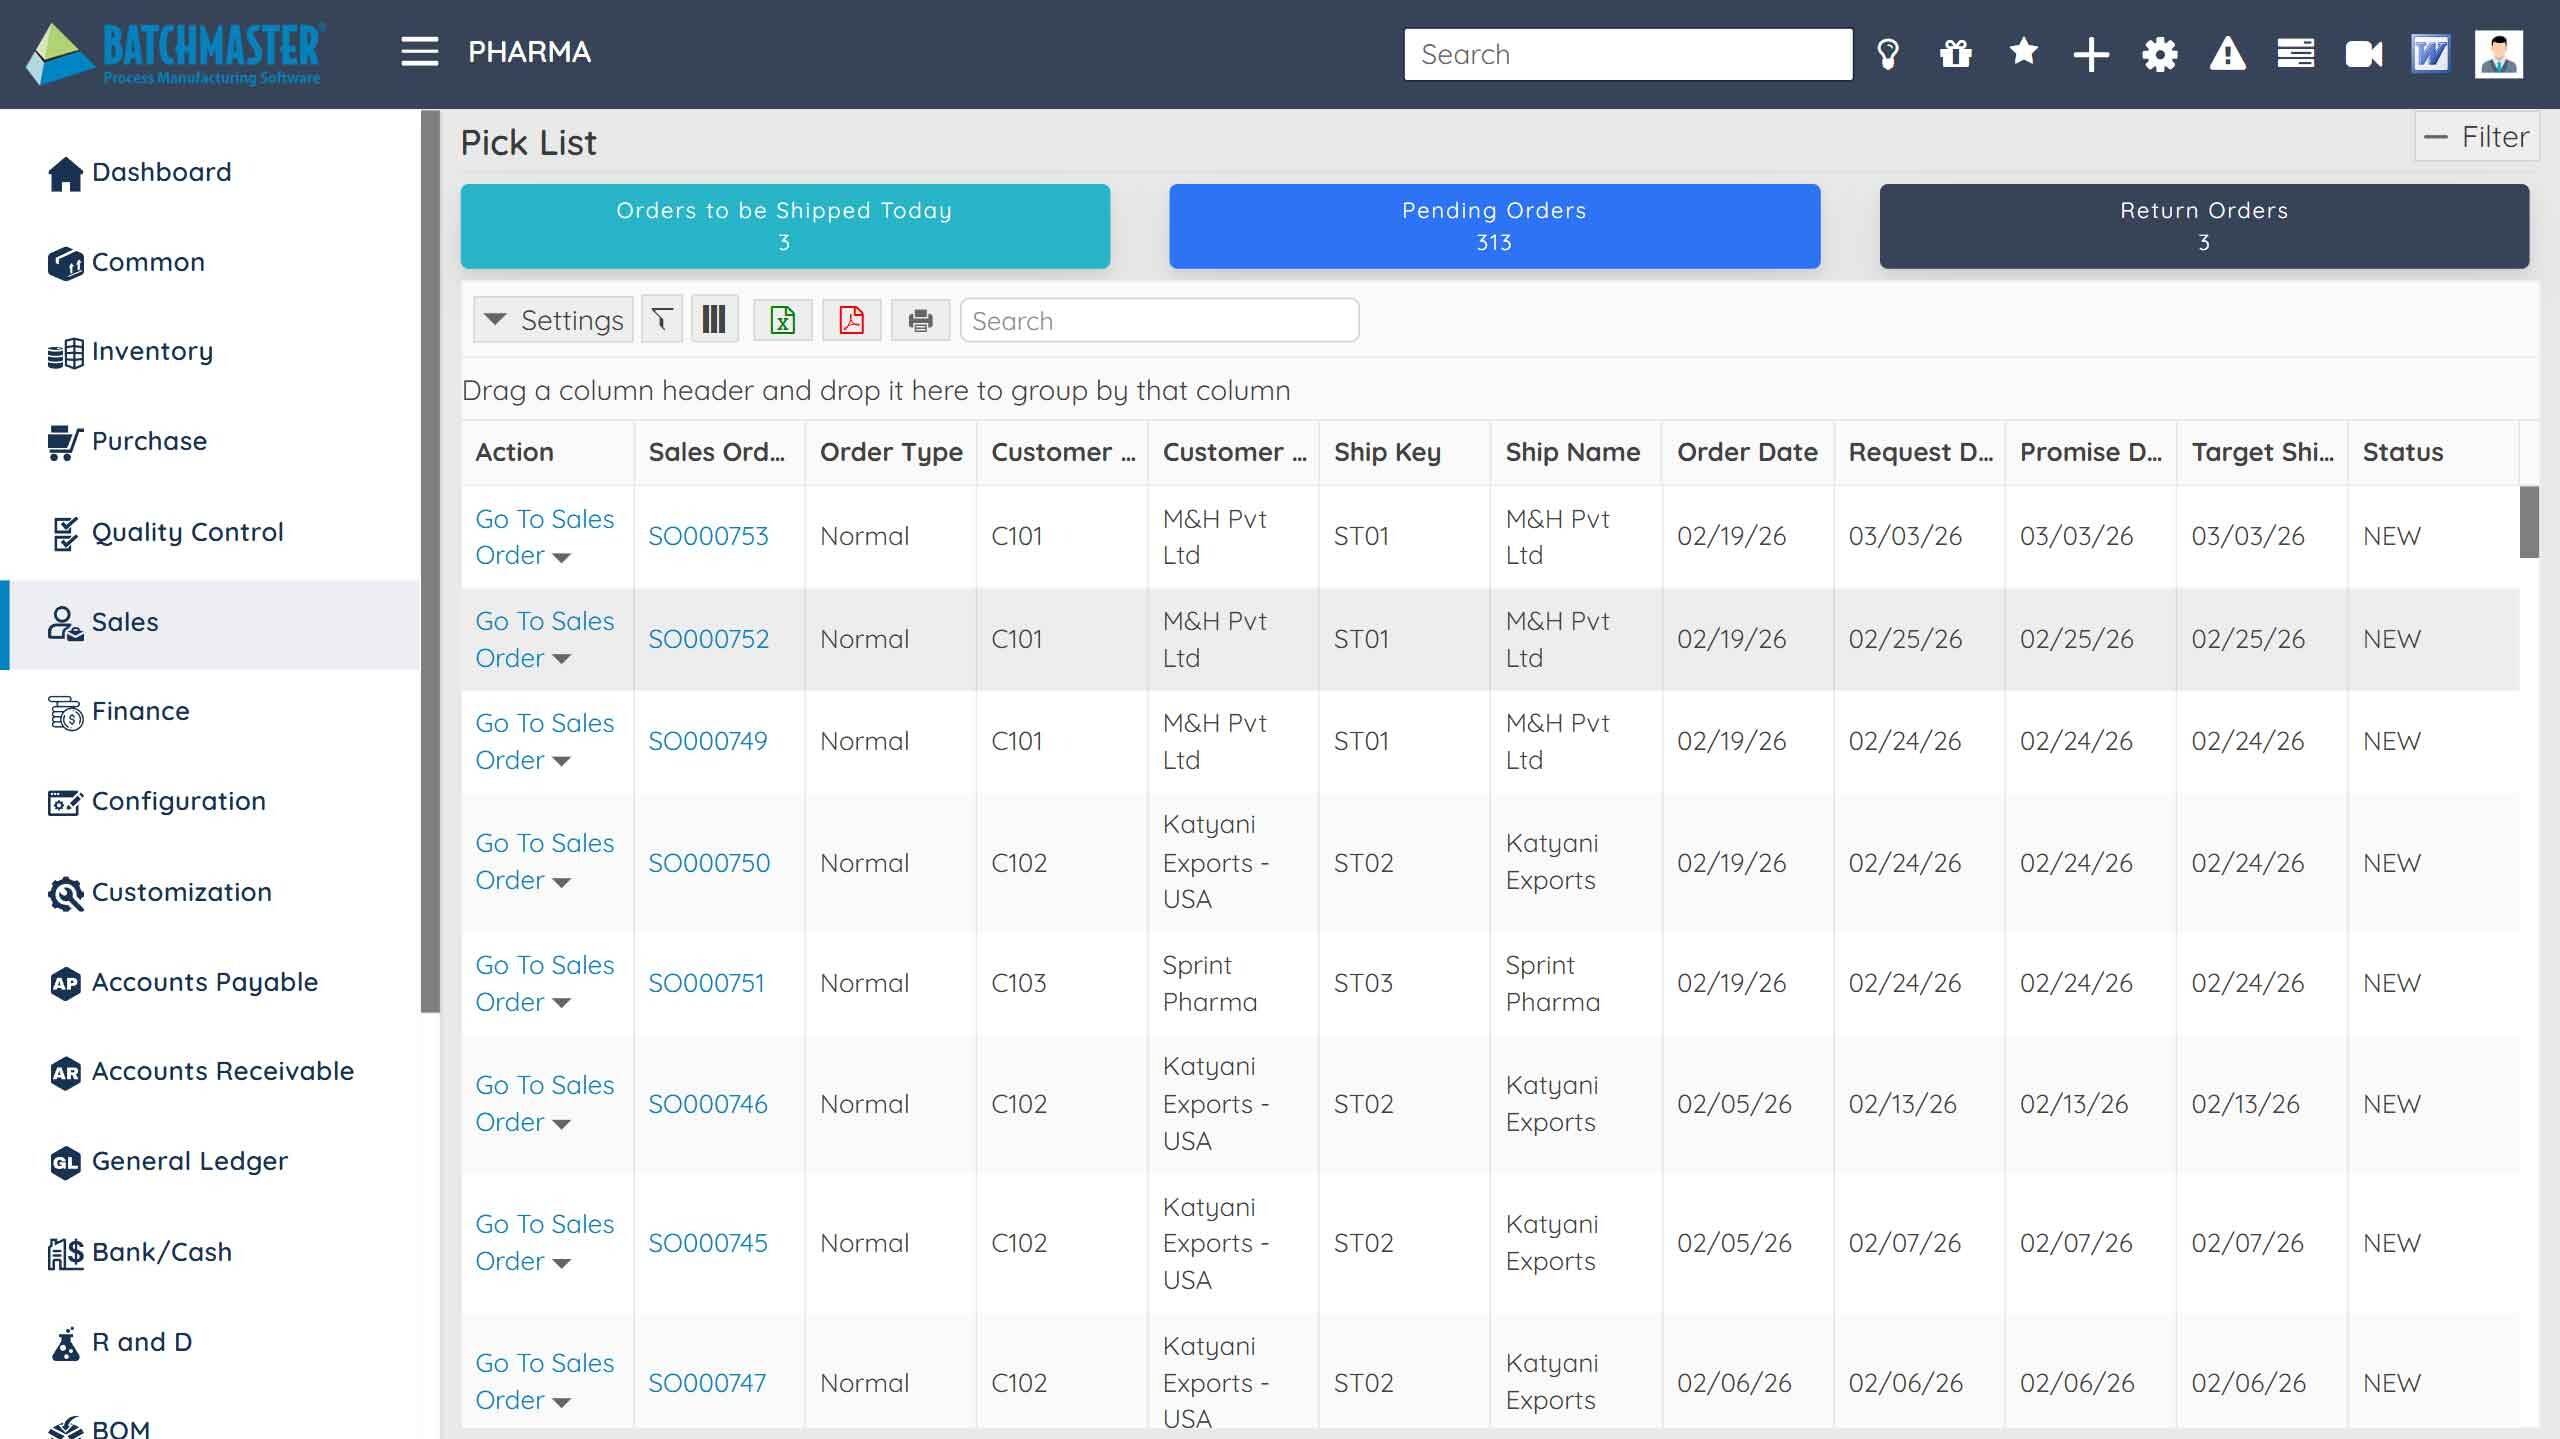Open the column chooser icon

point(714,320)
